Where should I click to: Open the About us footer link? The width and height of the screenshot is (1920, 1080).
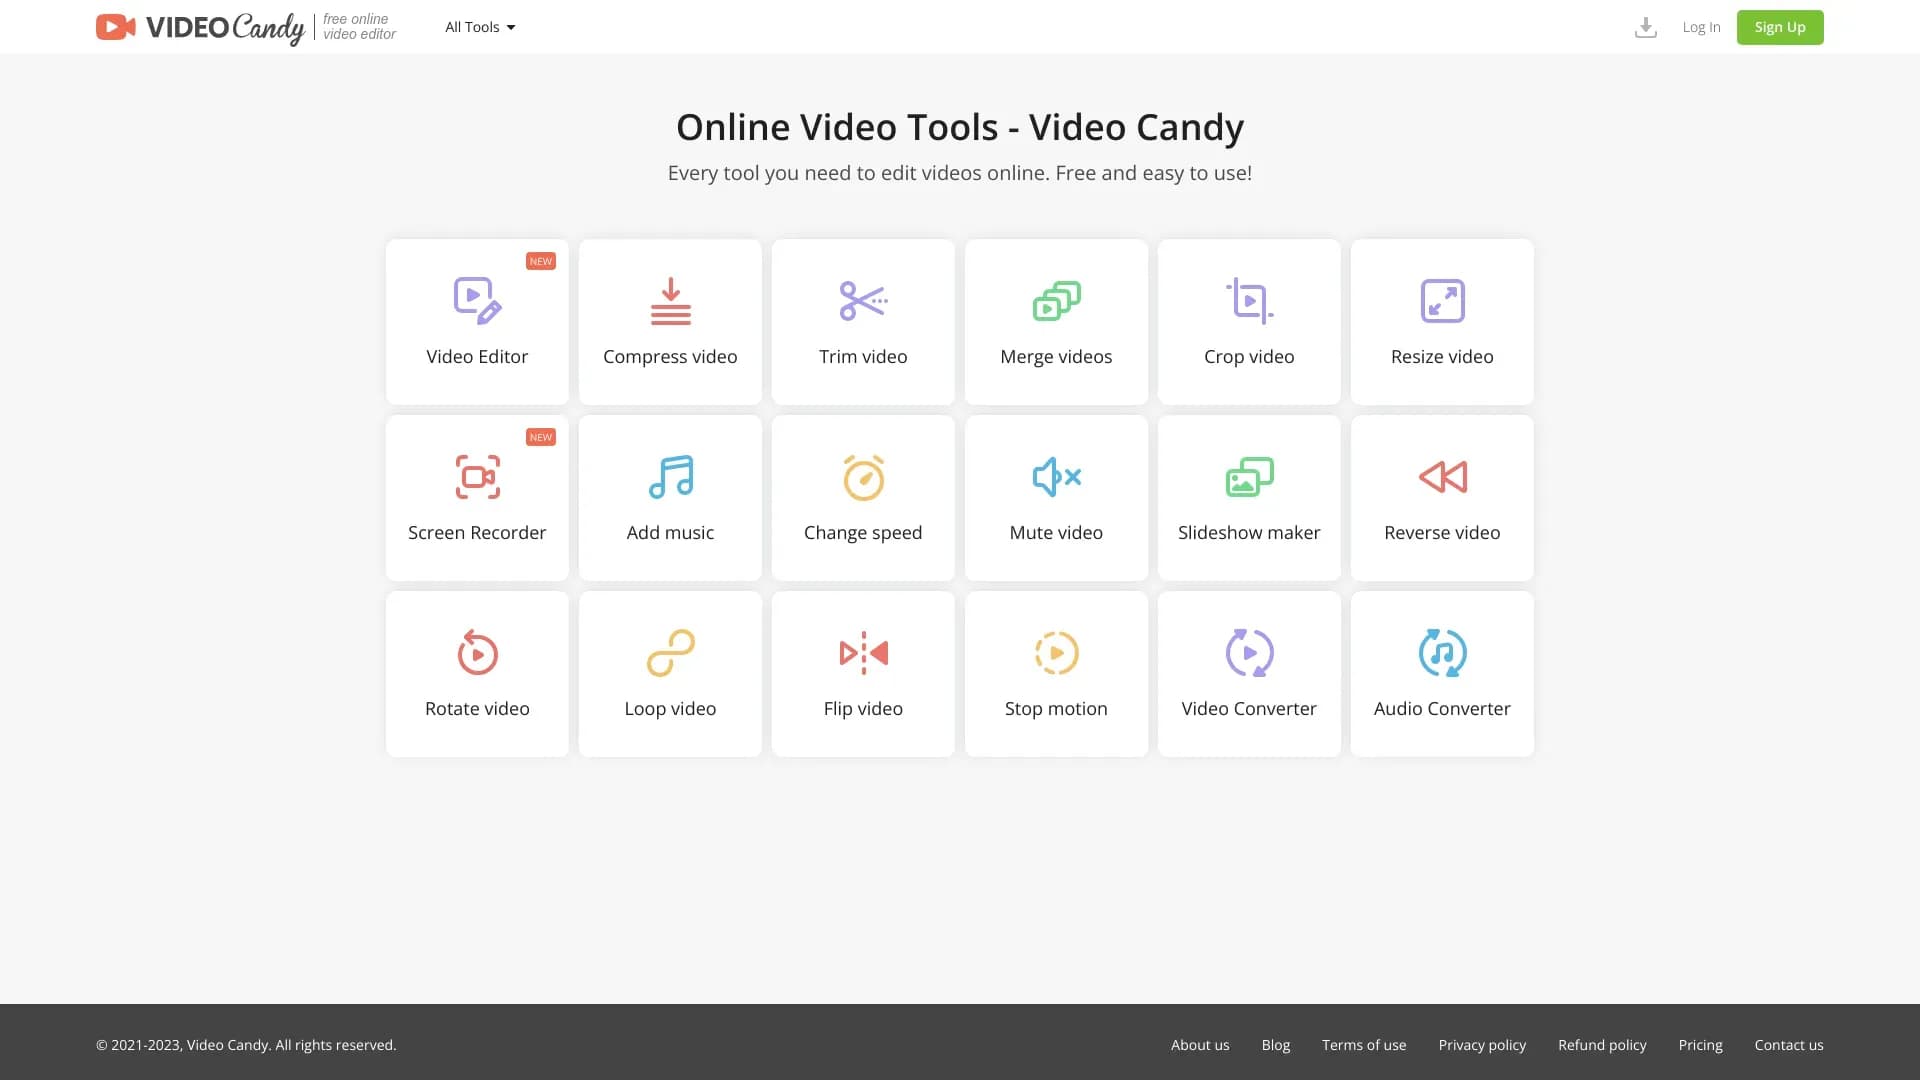(1200, 1045)
